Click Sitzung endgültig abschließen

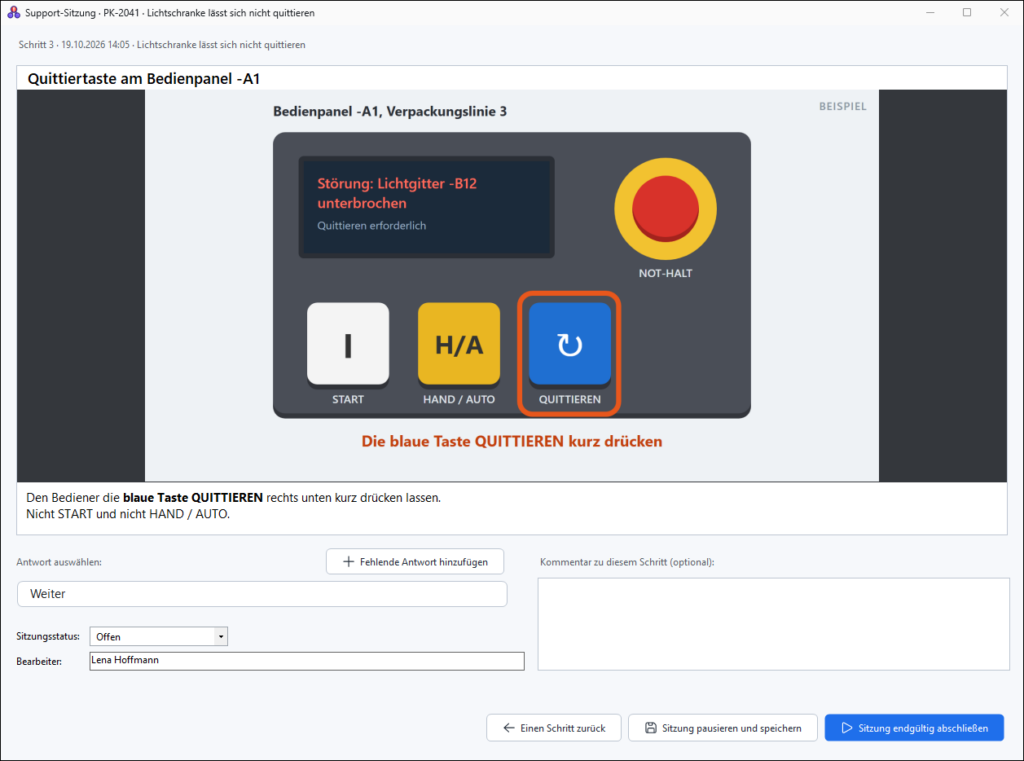pyautogui.click(x=914, y=728)
